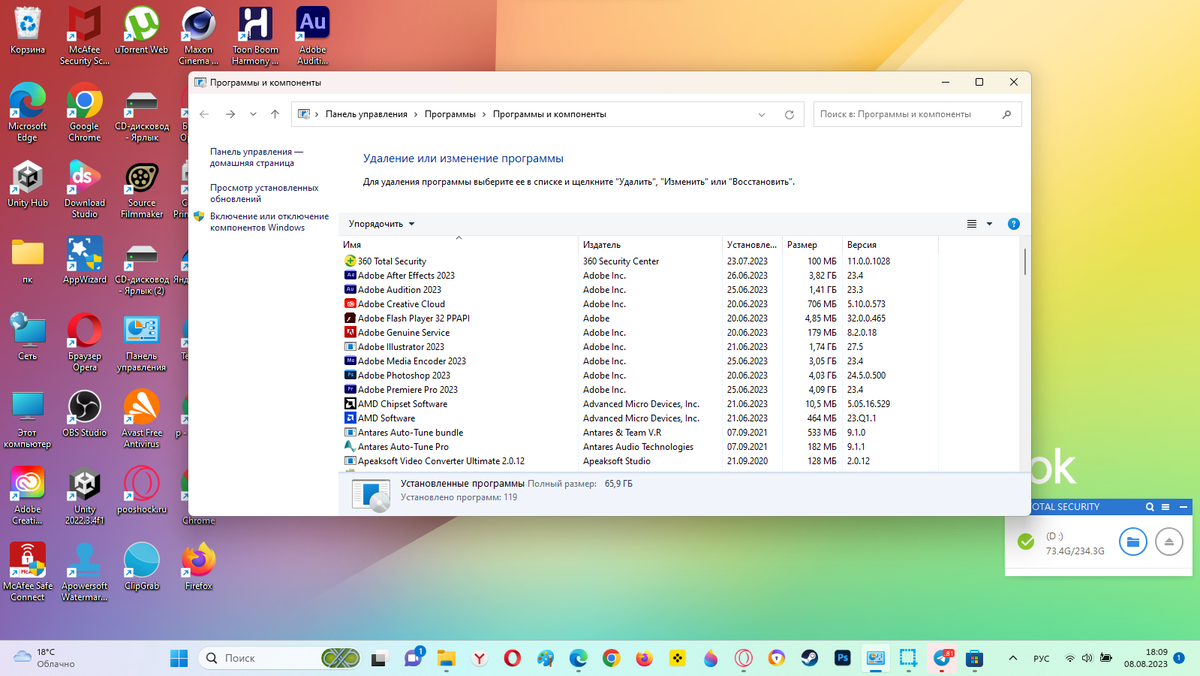Open the Упорядочить dropdown

(381, 224)
